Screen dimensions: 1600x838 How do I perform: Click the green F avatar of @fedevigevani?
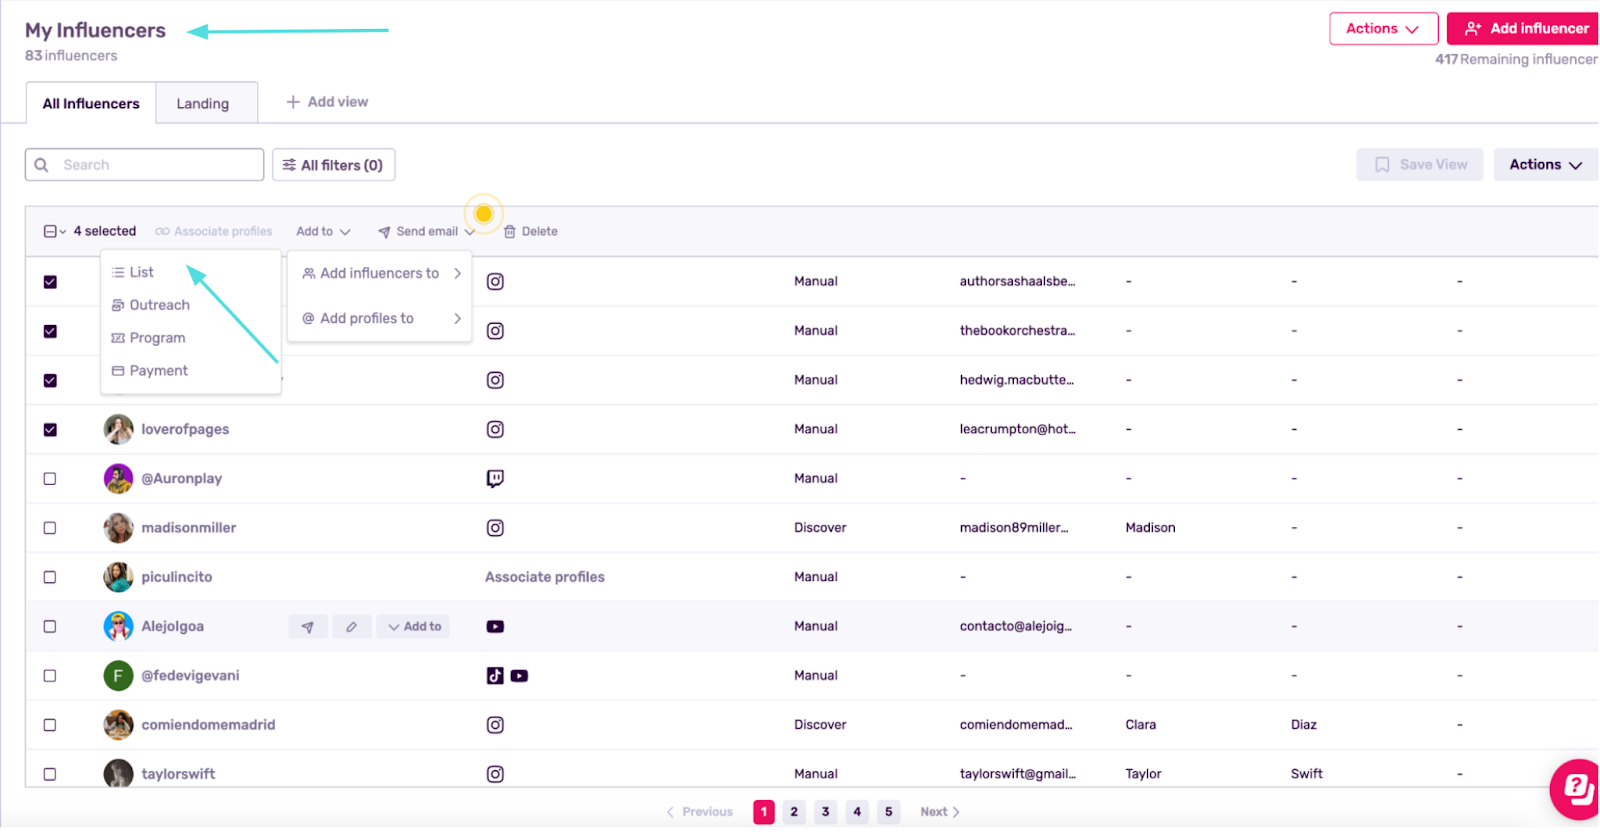[x=118, y=676]
